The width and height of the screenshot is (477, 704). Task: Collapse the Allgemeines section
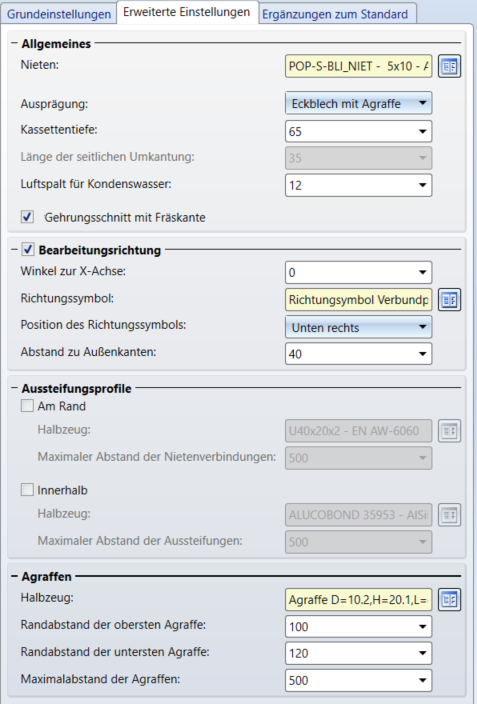(14, 44)
